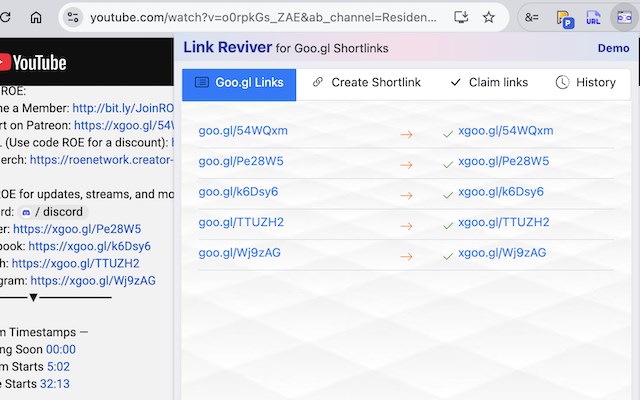
Task: Select the Claim links tab
Action: [x=489, y=82]
